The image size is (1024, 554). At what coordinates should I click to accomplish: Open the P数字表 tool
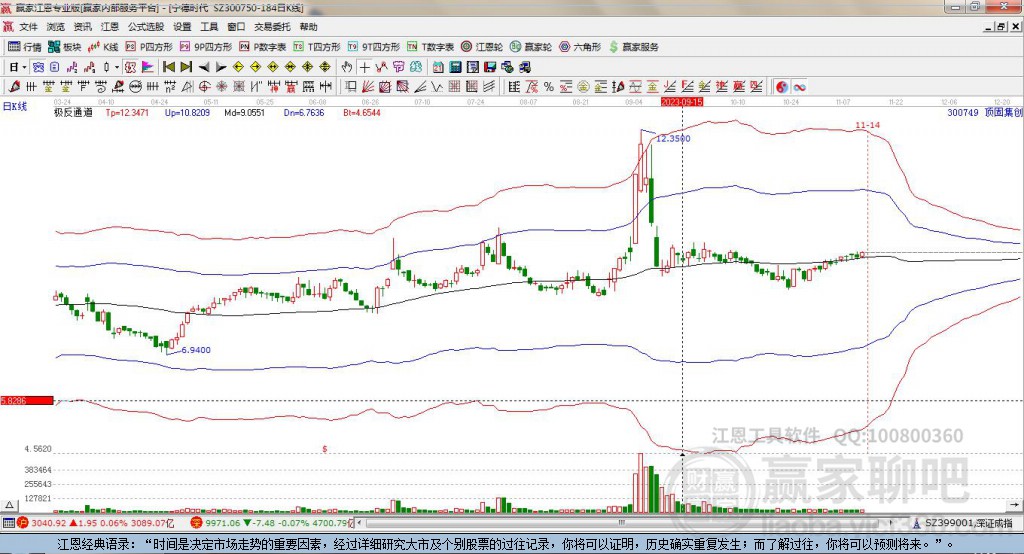click(263, 47)
